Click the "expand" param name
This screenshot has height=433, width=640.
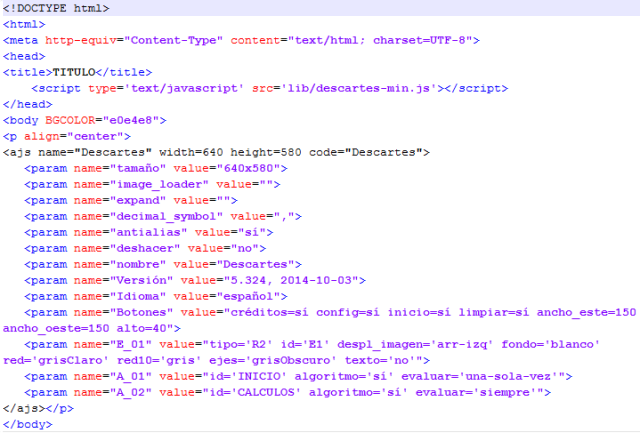[x=138, y=200]
